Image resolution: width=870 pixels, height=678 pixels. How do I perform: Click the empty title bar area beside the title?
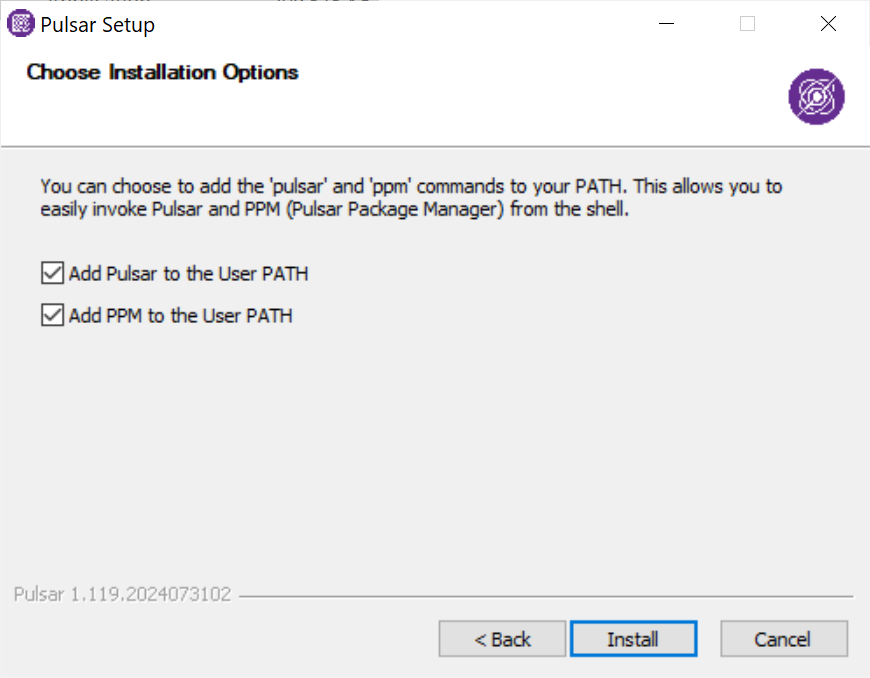(400, 24)
